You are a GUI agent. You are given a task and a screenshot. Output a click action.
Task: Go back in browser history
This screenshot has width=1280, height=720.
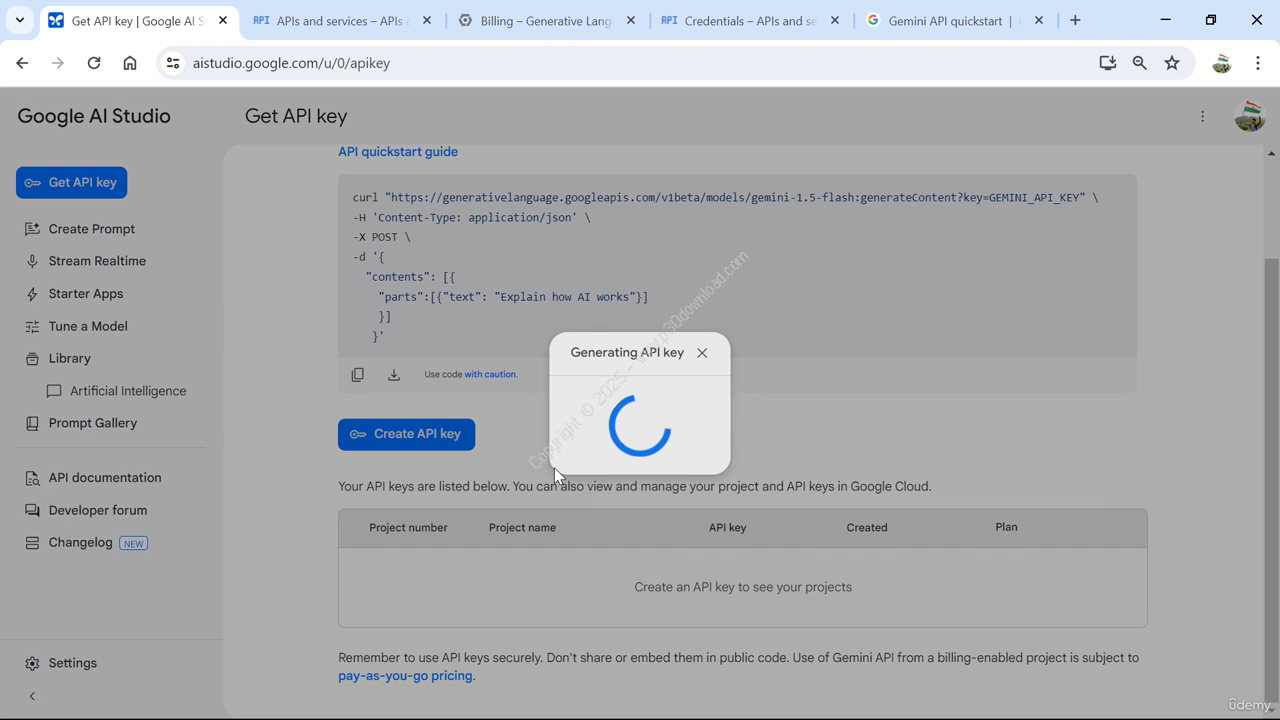(x=22, y=63)
